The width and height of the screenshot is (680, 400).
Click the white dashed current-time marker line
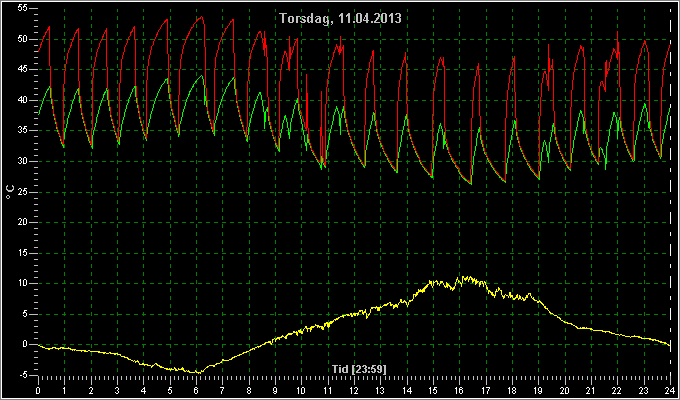pyautogui.click(x=668, y=200)
